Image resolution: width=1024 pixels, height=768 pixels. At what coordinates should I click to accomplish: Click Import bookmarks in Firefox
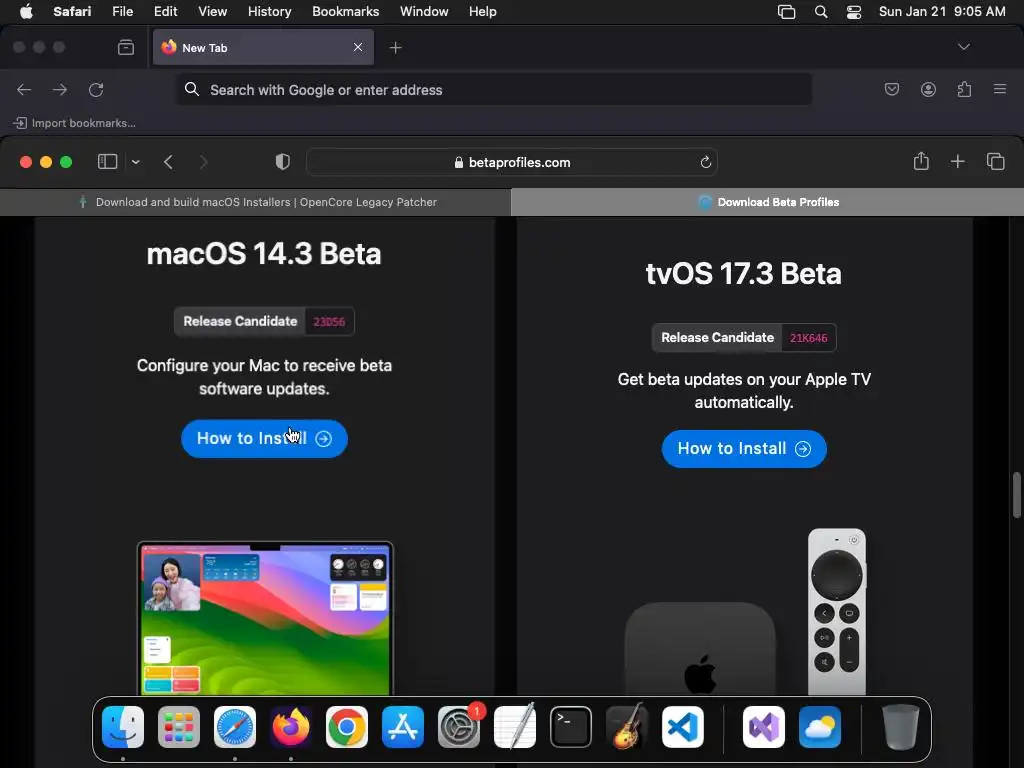[x=74, y=123]
